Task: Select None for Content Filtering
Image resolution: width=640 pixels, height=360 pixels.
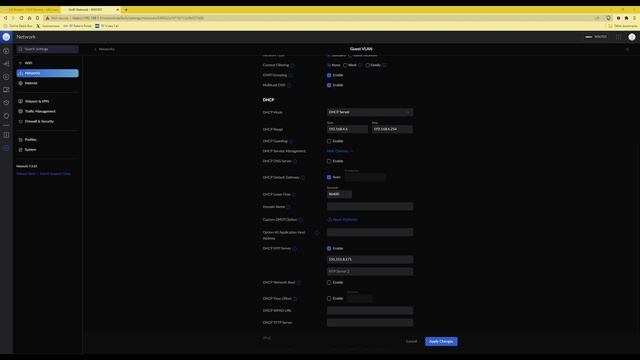Action: tap(329, 65)
